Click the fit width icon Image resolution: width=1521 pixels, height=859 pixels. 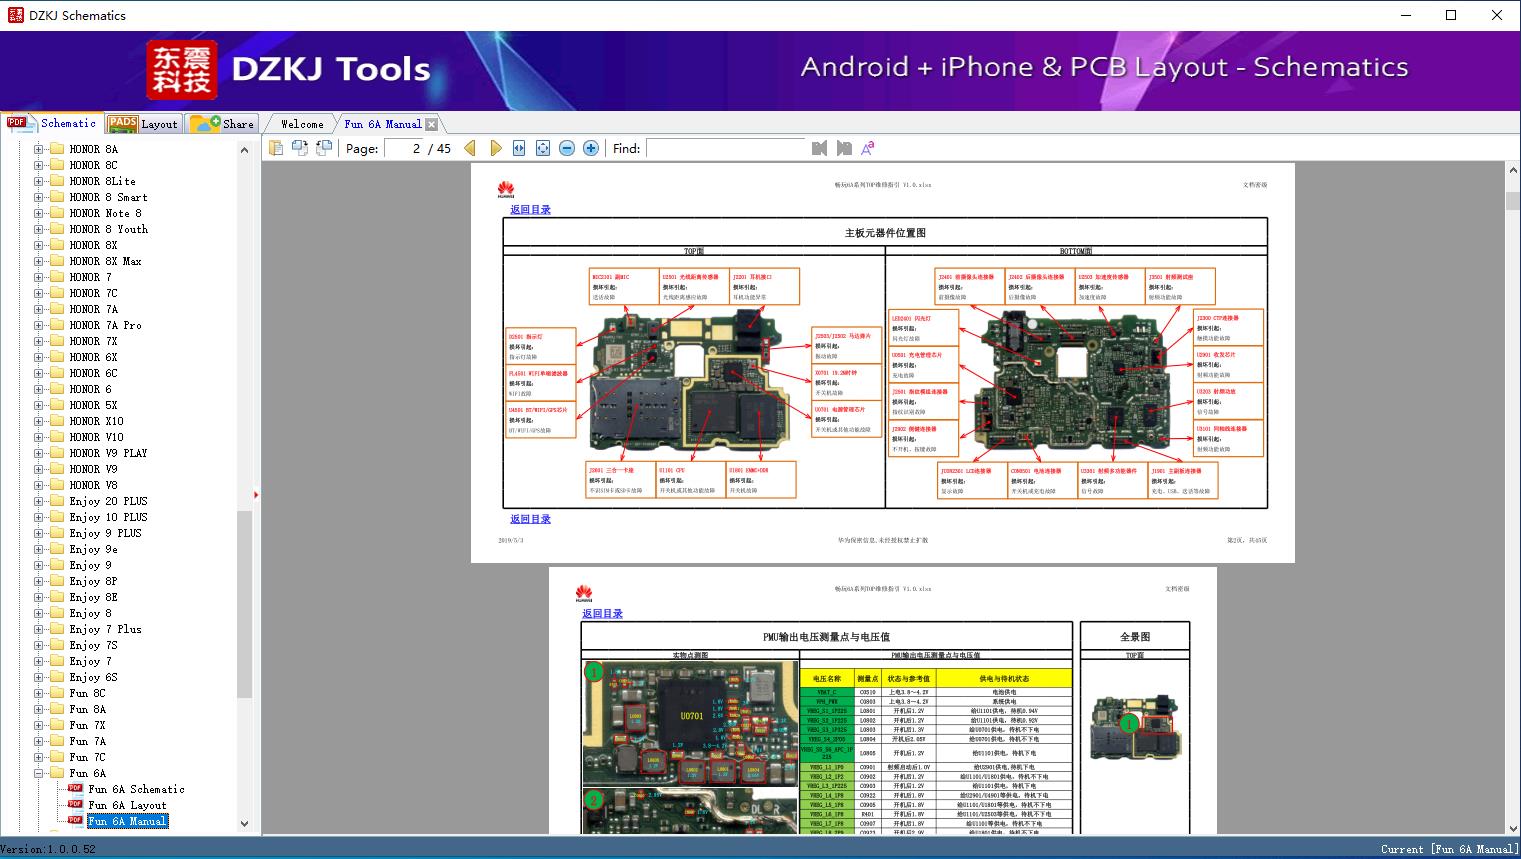519,148
